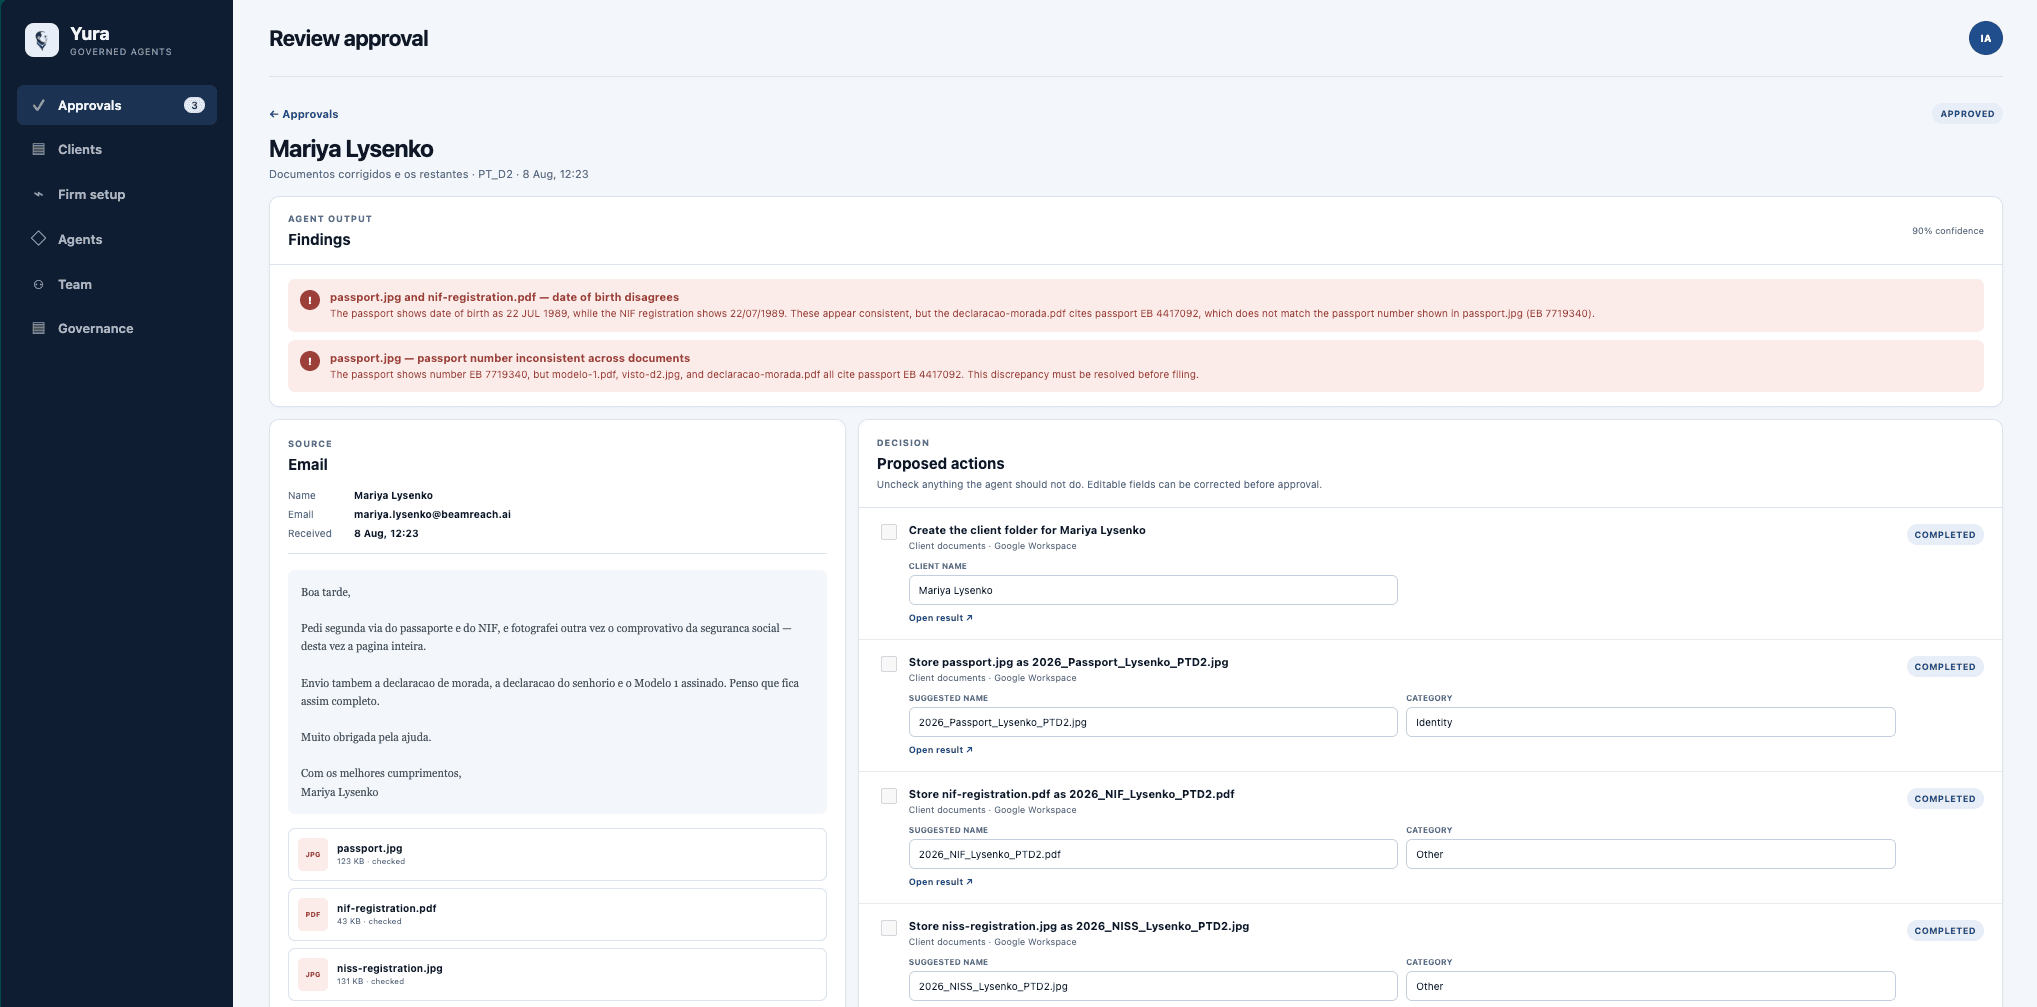Go back via the Approvals back link
This screenshot has width=2037, height=1007.
(304, 114)
